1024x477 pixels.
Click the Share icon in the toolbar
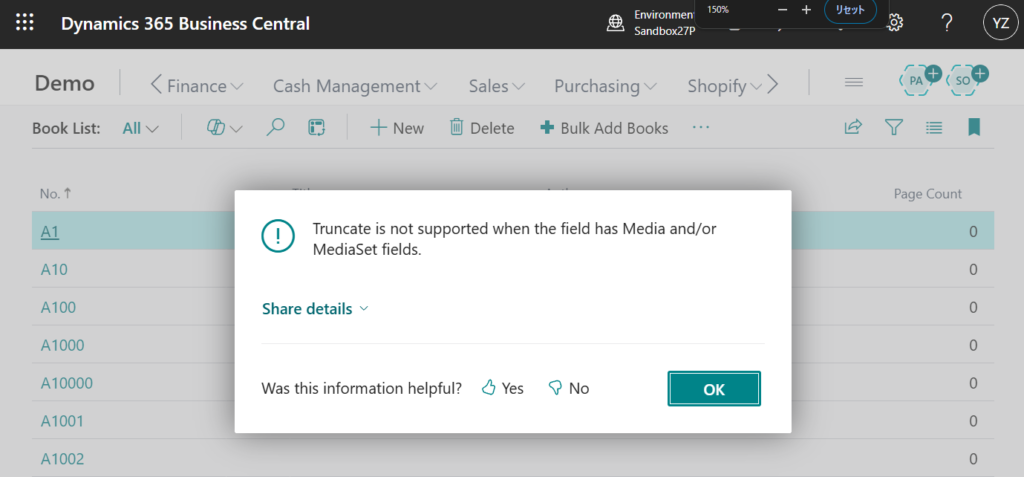[x=853, y=127]
